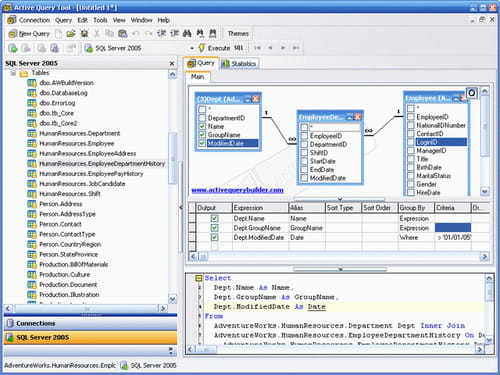The image size is (500, 375).
Task: Click the Execute button with lightning icon
Action: click(215, 48)
